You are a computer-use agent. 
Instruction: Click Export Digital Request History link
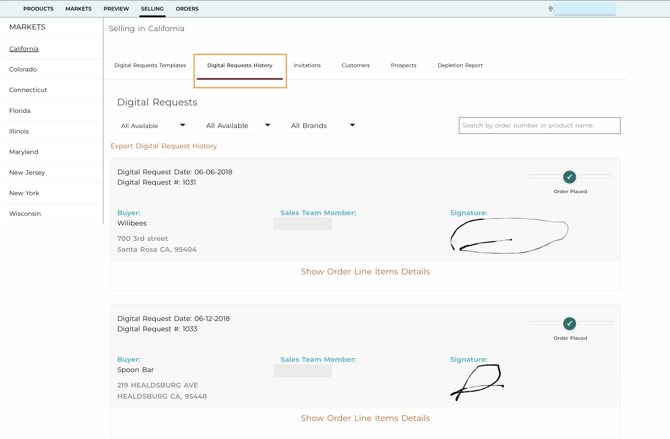[x=164, y=146]
